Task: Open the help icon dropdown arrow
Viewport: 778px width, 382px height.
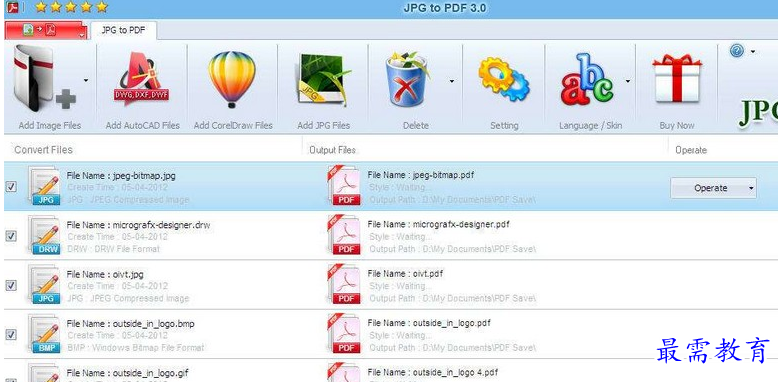Action: point(753,51)
